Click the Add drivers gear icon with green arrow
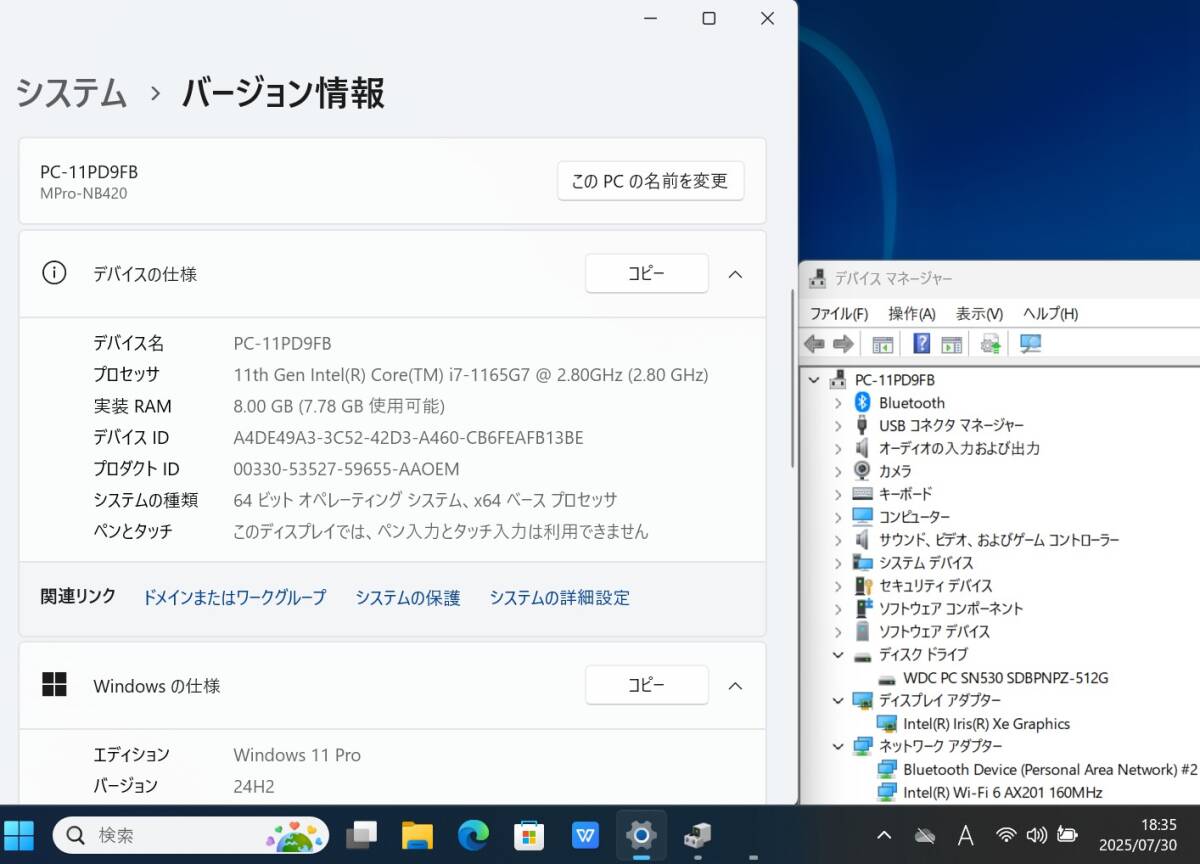This screenshot has width=1200, height=864. (x=990, y=344)
